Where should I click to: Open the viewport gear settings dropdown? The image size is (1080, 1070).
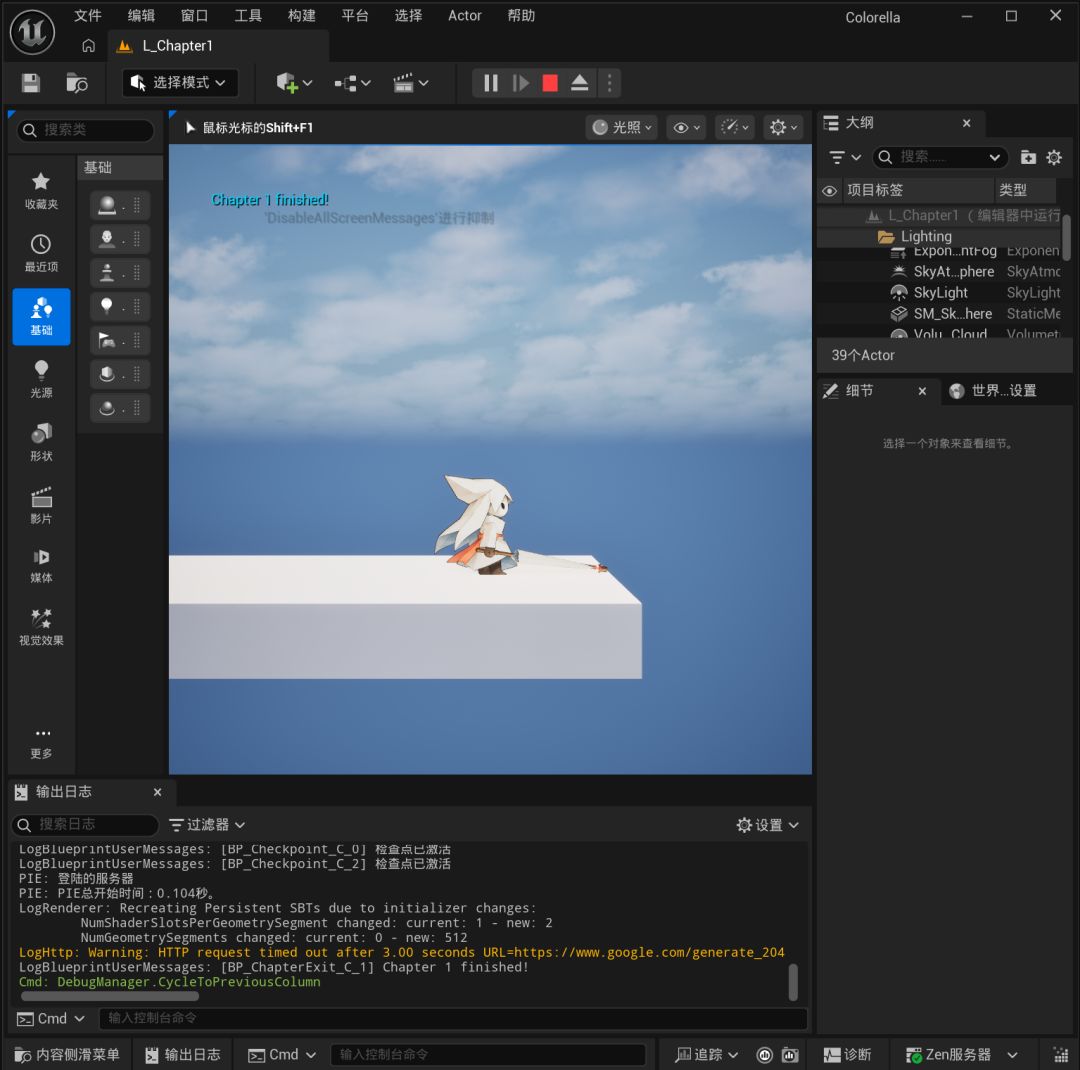pyautogui.click(x=783, y=127)
